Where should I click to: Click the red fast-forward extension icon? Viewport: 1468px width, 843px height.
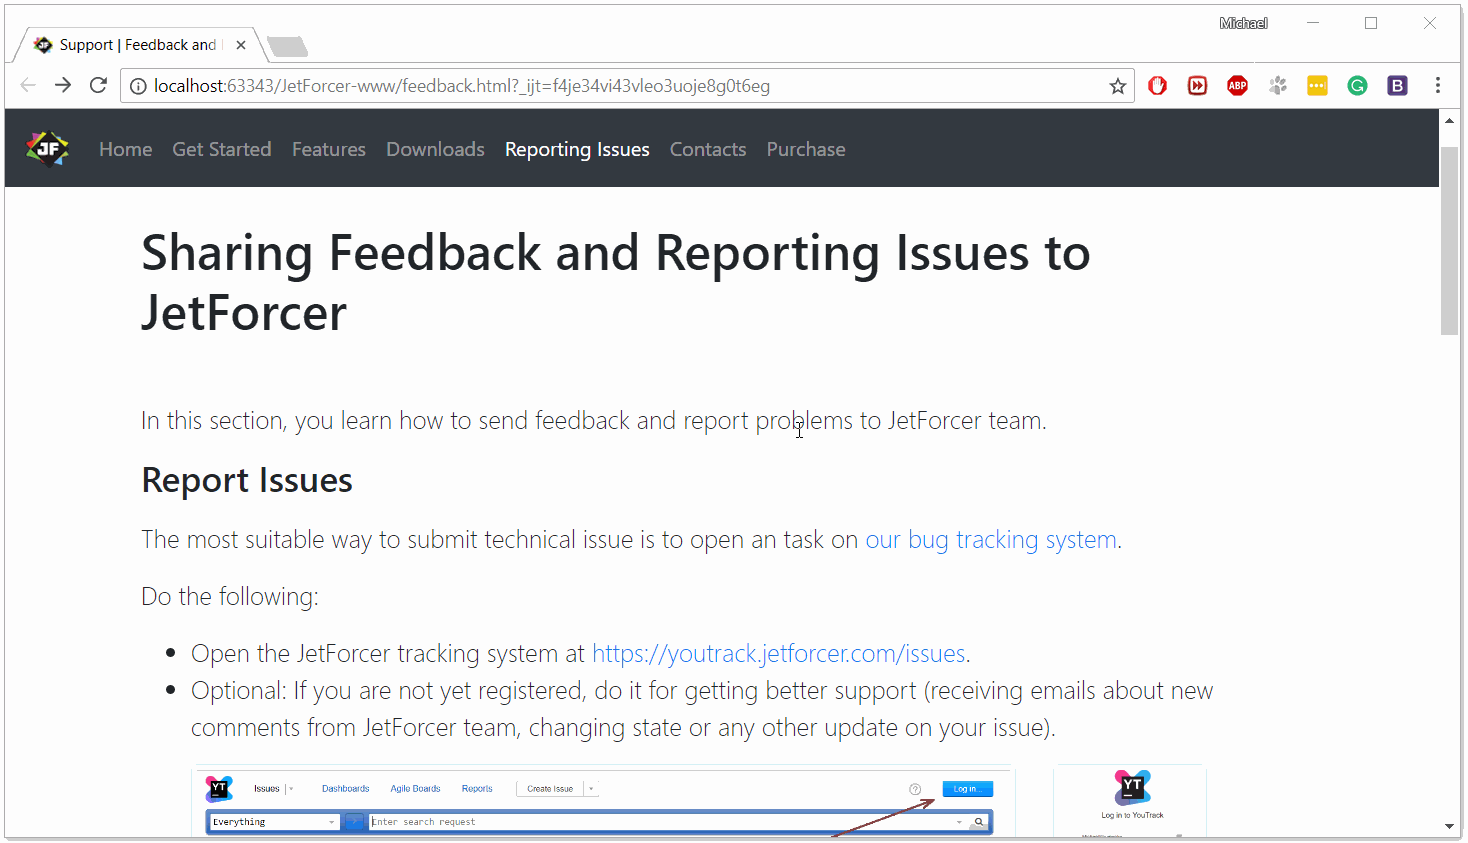1197,86
